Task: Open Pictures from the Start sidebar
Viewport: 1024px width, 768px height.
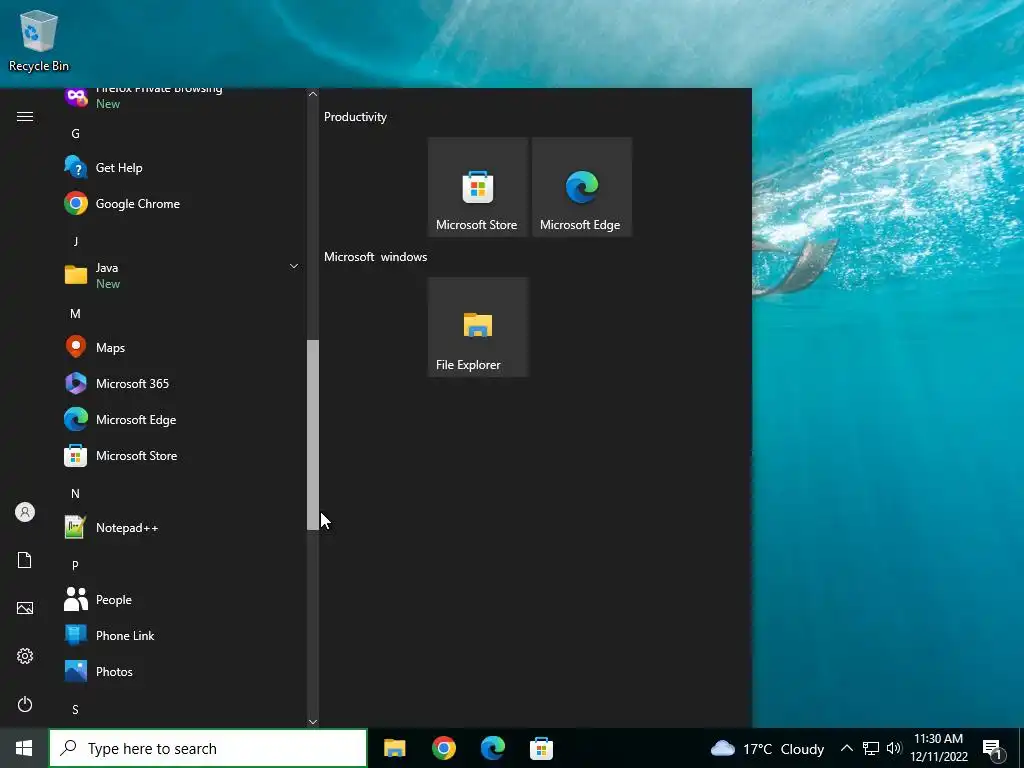Action: pos(25,608)
